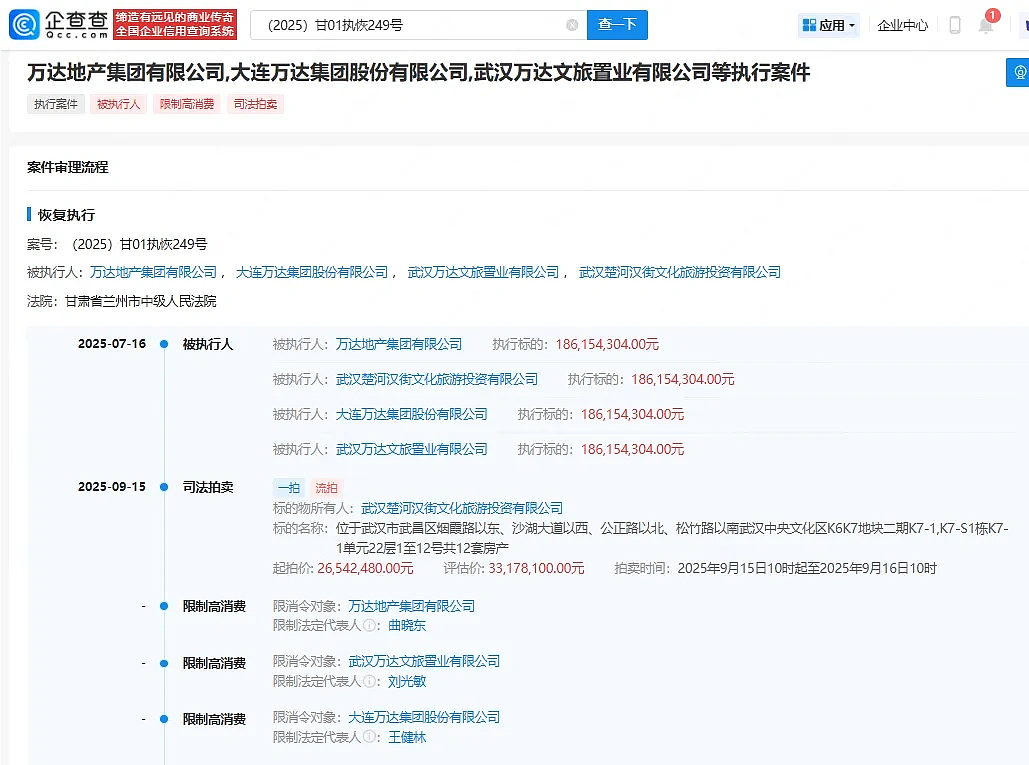The width and height of the screenshot is (1029, 765).
Task: Open 万达地产集团有限公司 in header 被执行人 line
Action: (x=154, y=272)
